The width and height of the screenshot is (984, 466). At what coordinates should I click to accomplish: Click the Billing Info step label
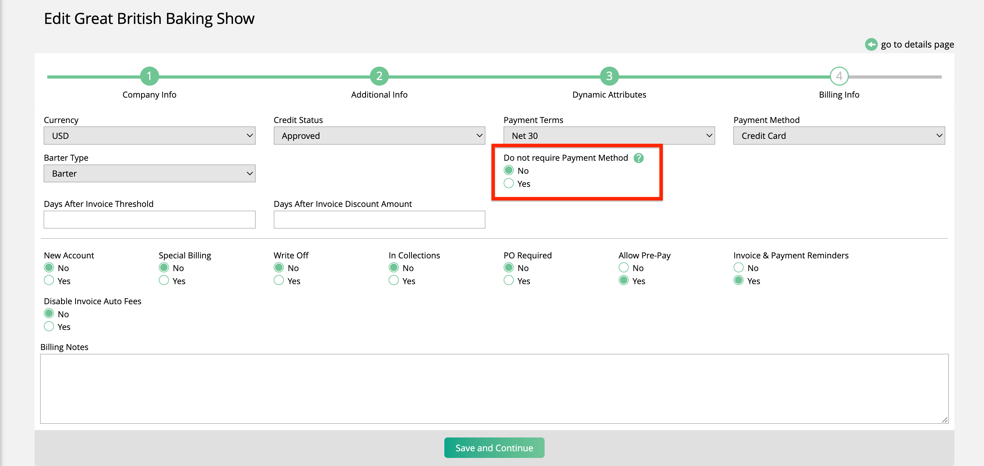(x=839, y=95)
